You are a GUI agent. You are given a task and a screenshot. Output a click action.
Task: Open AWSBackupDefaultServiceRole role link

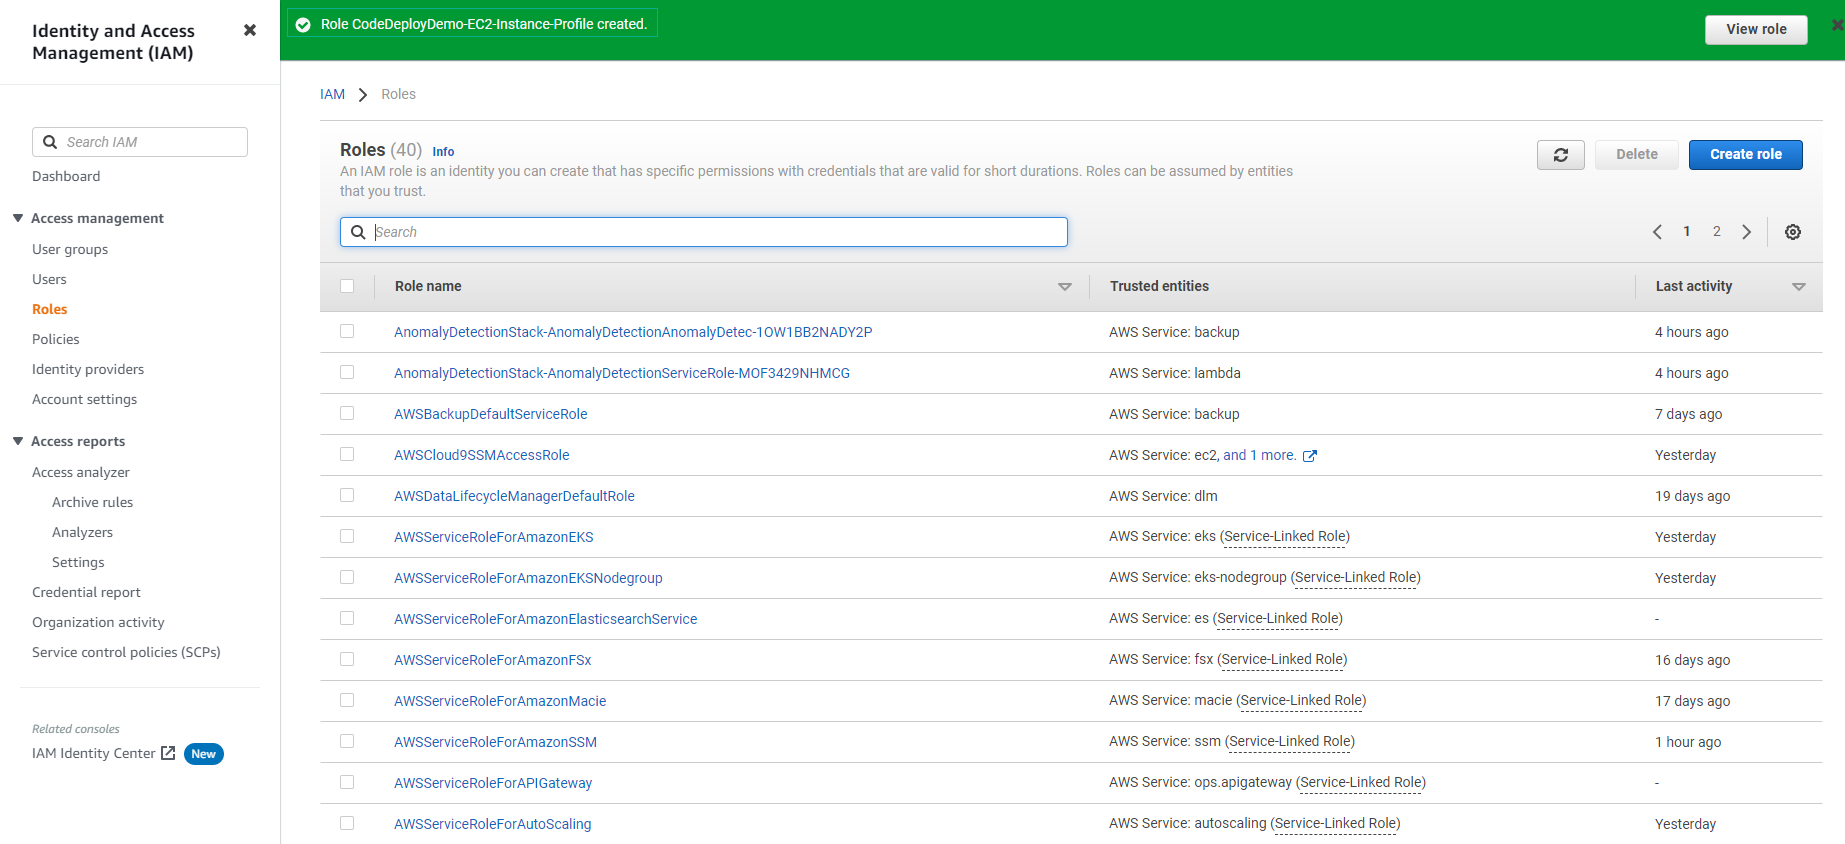coord(491,414)
